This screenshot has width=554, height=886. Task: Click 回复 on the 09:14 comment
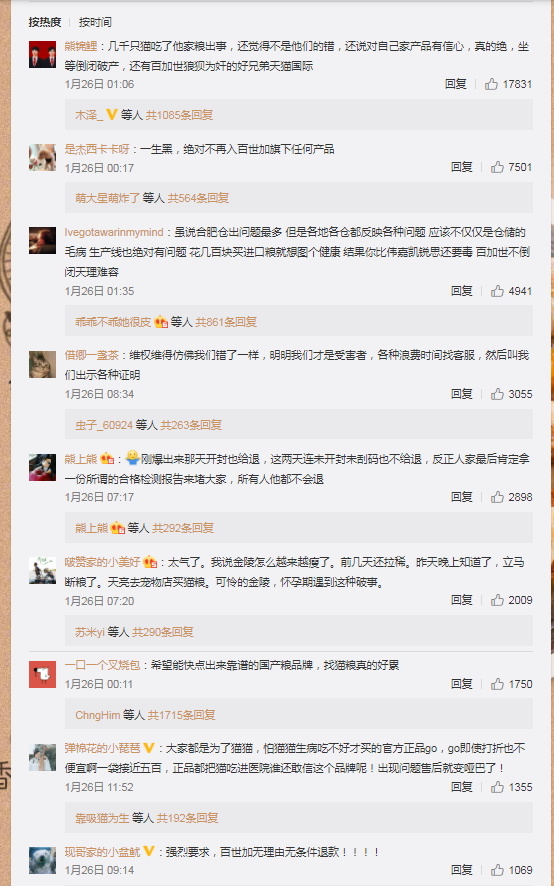pos(462,870)
